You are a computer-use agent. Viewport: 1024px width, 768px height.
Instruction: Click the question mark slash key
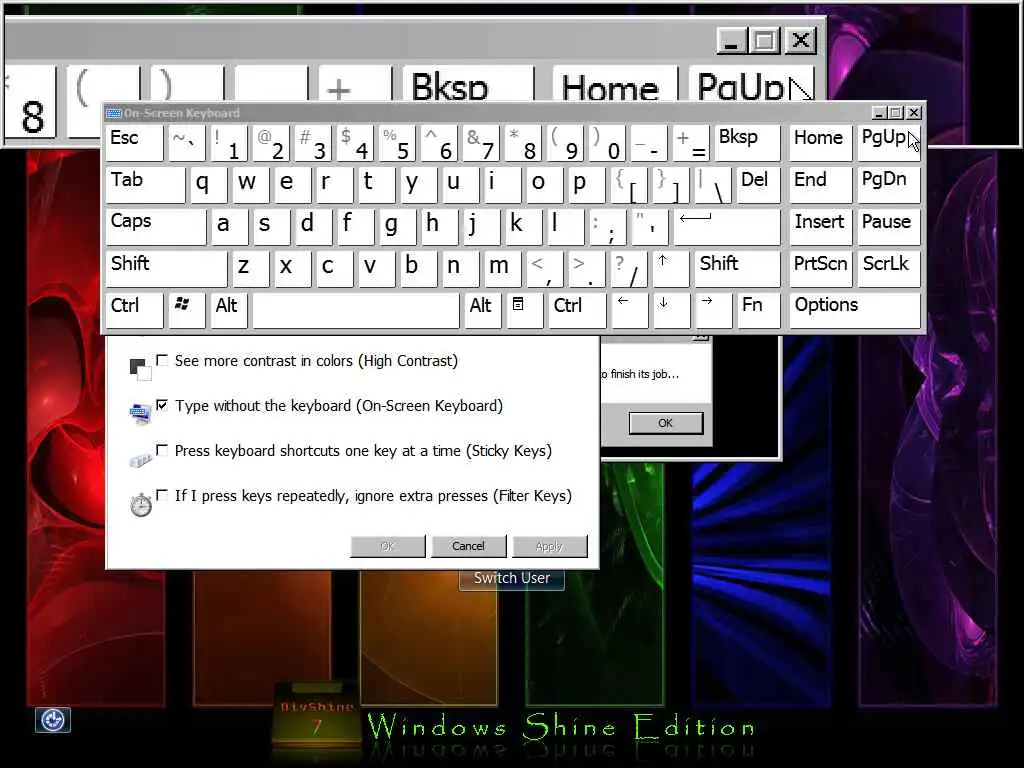tap(629, 268)
